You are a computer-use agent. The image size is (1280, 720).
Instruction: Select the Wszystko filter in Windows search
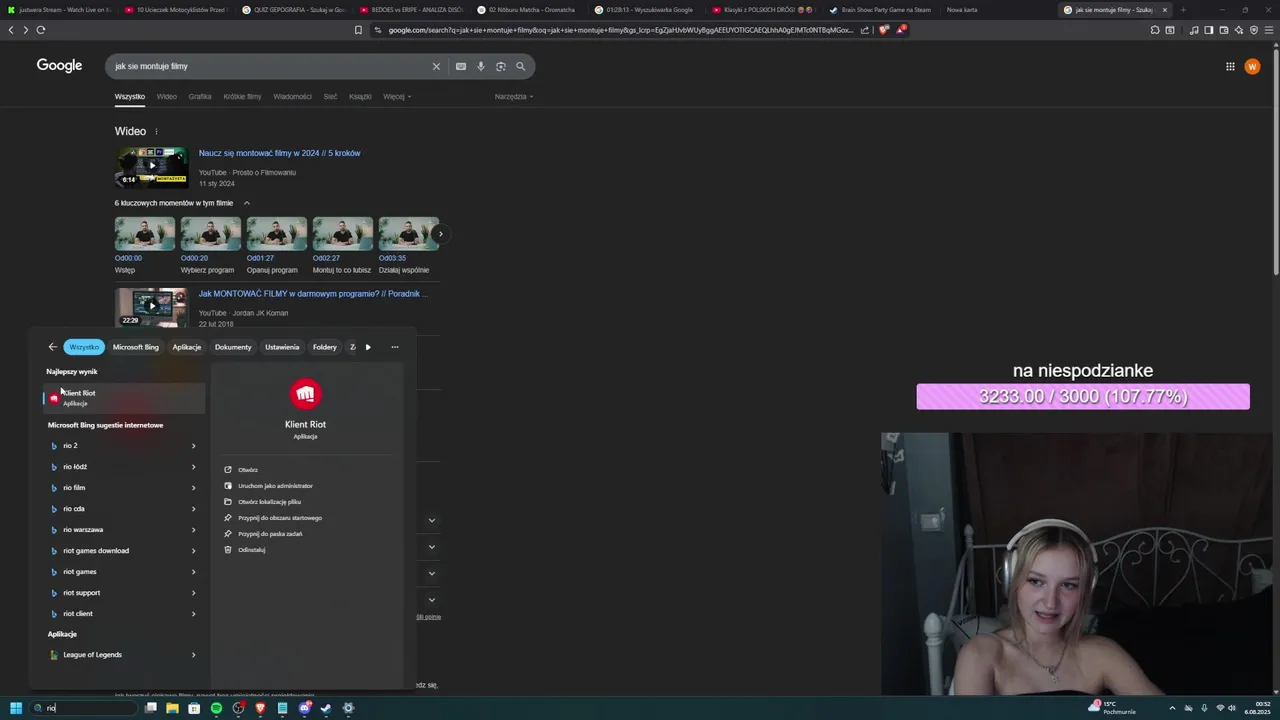[x=84, y=347]
